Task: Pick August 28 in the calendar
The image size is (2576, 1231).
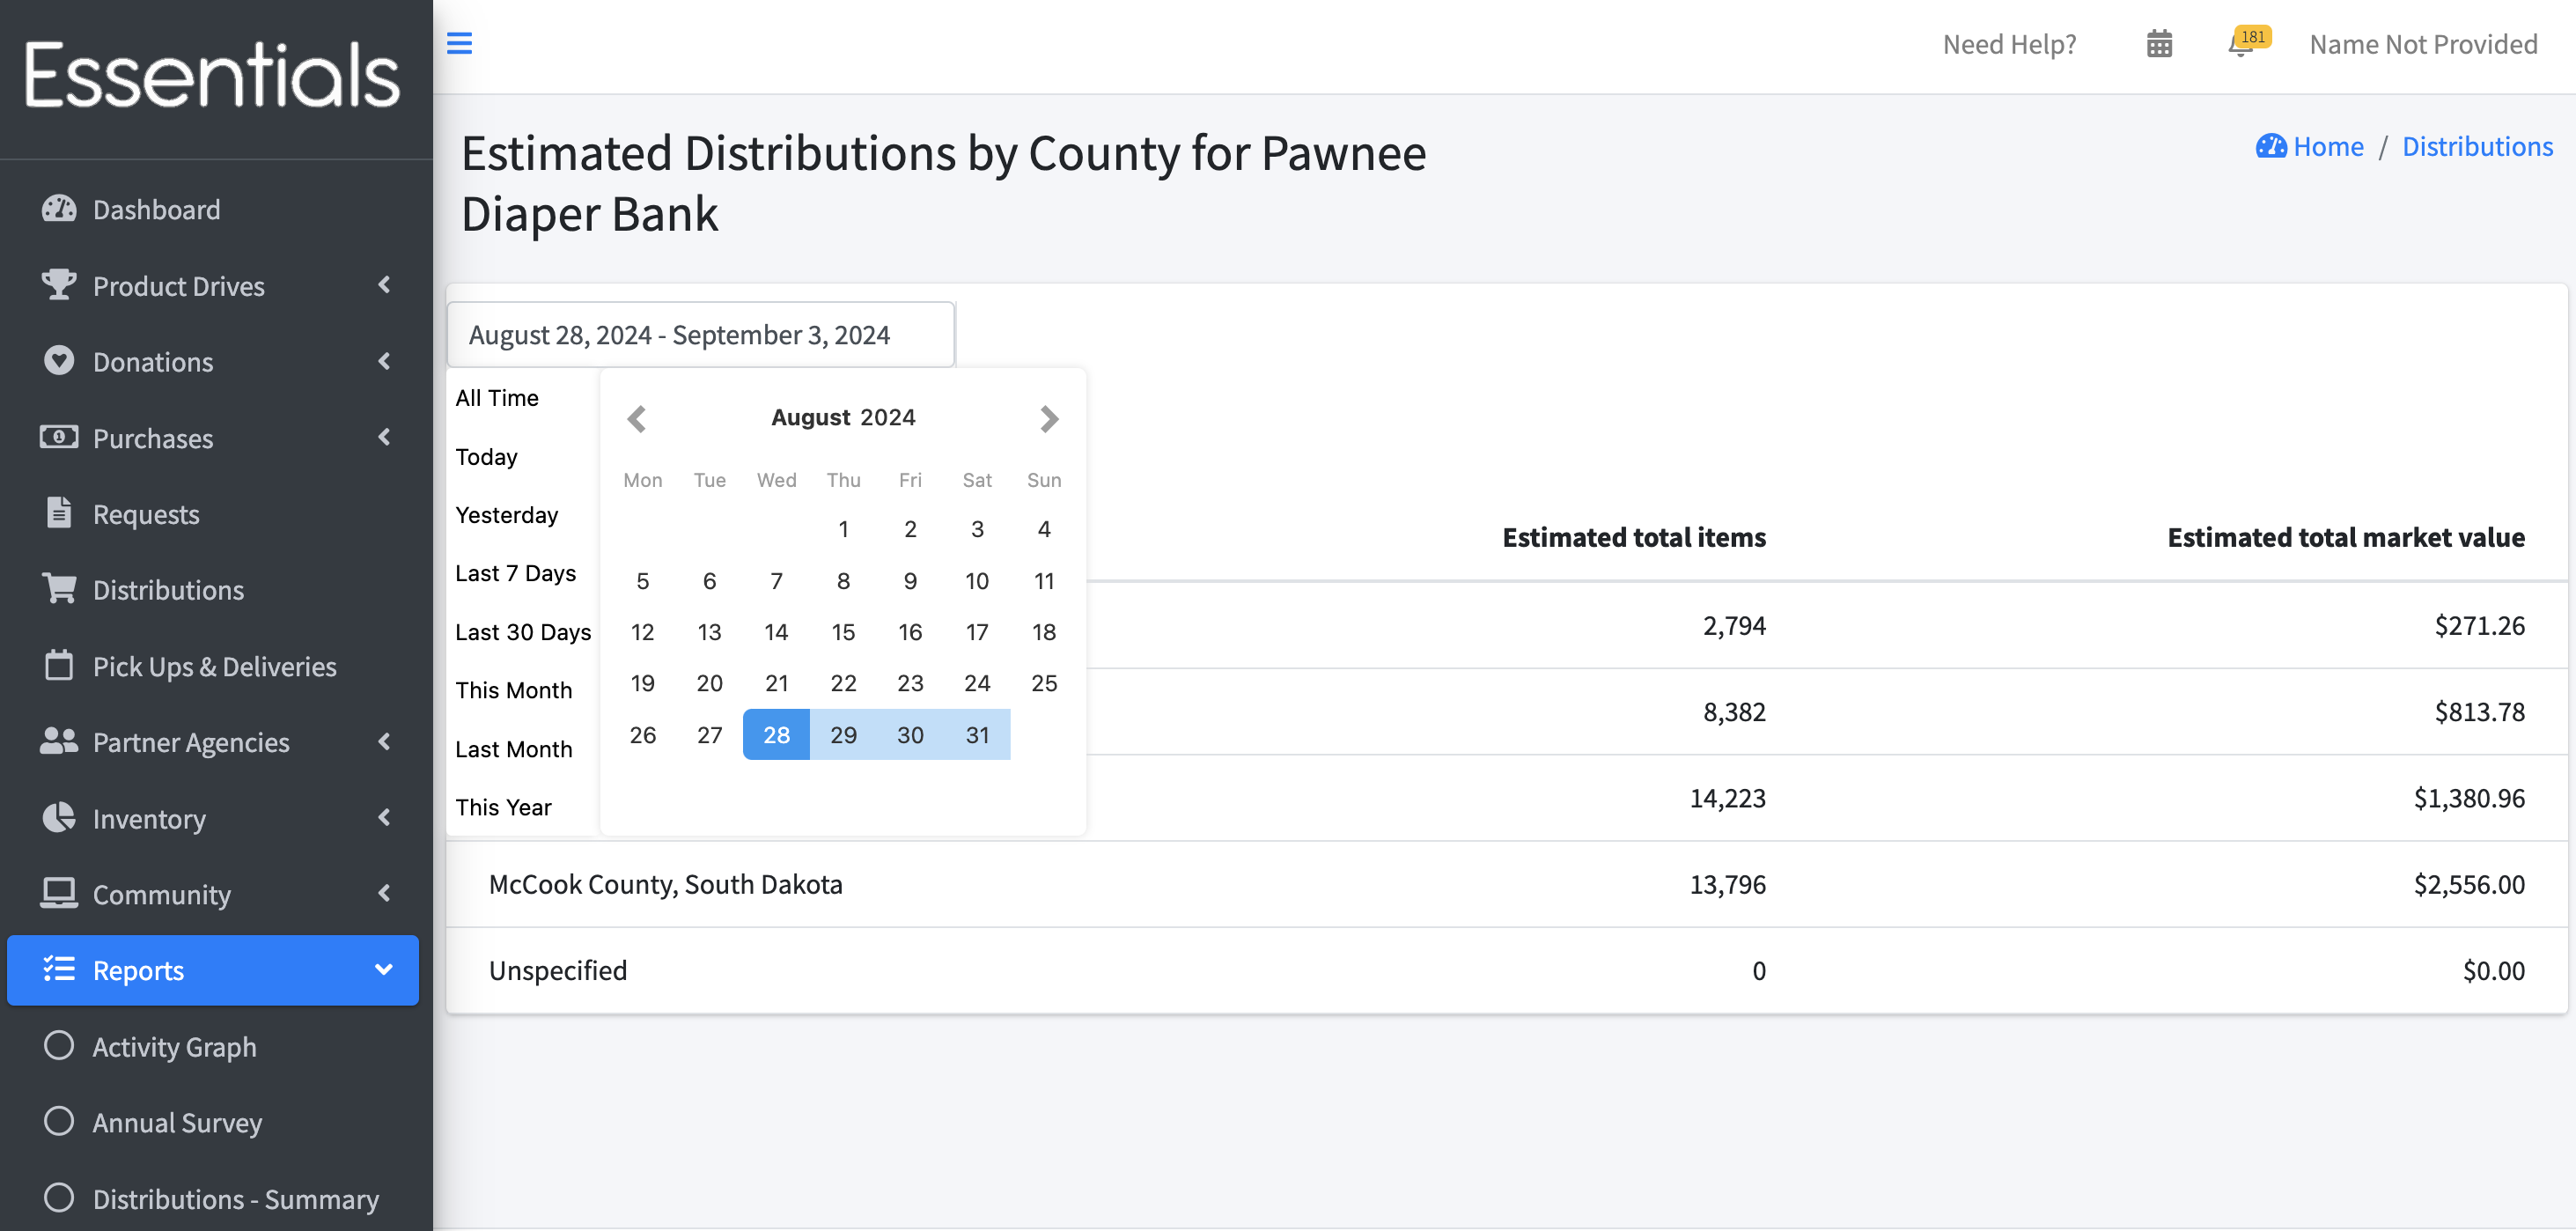Action: click(776, 734)
